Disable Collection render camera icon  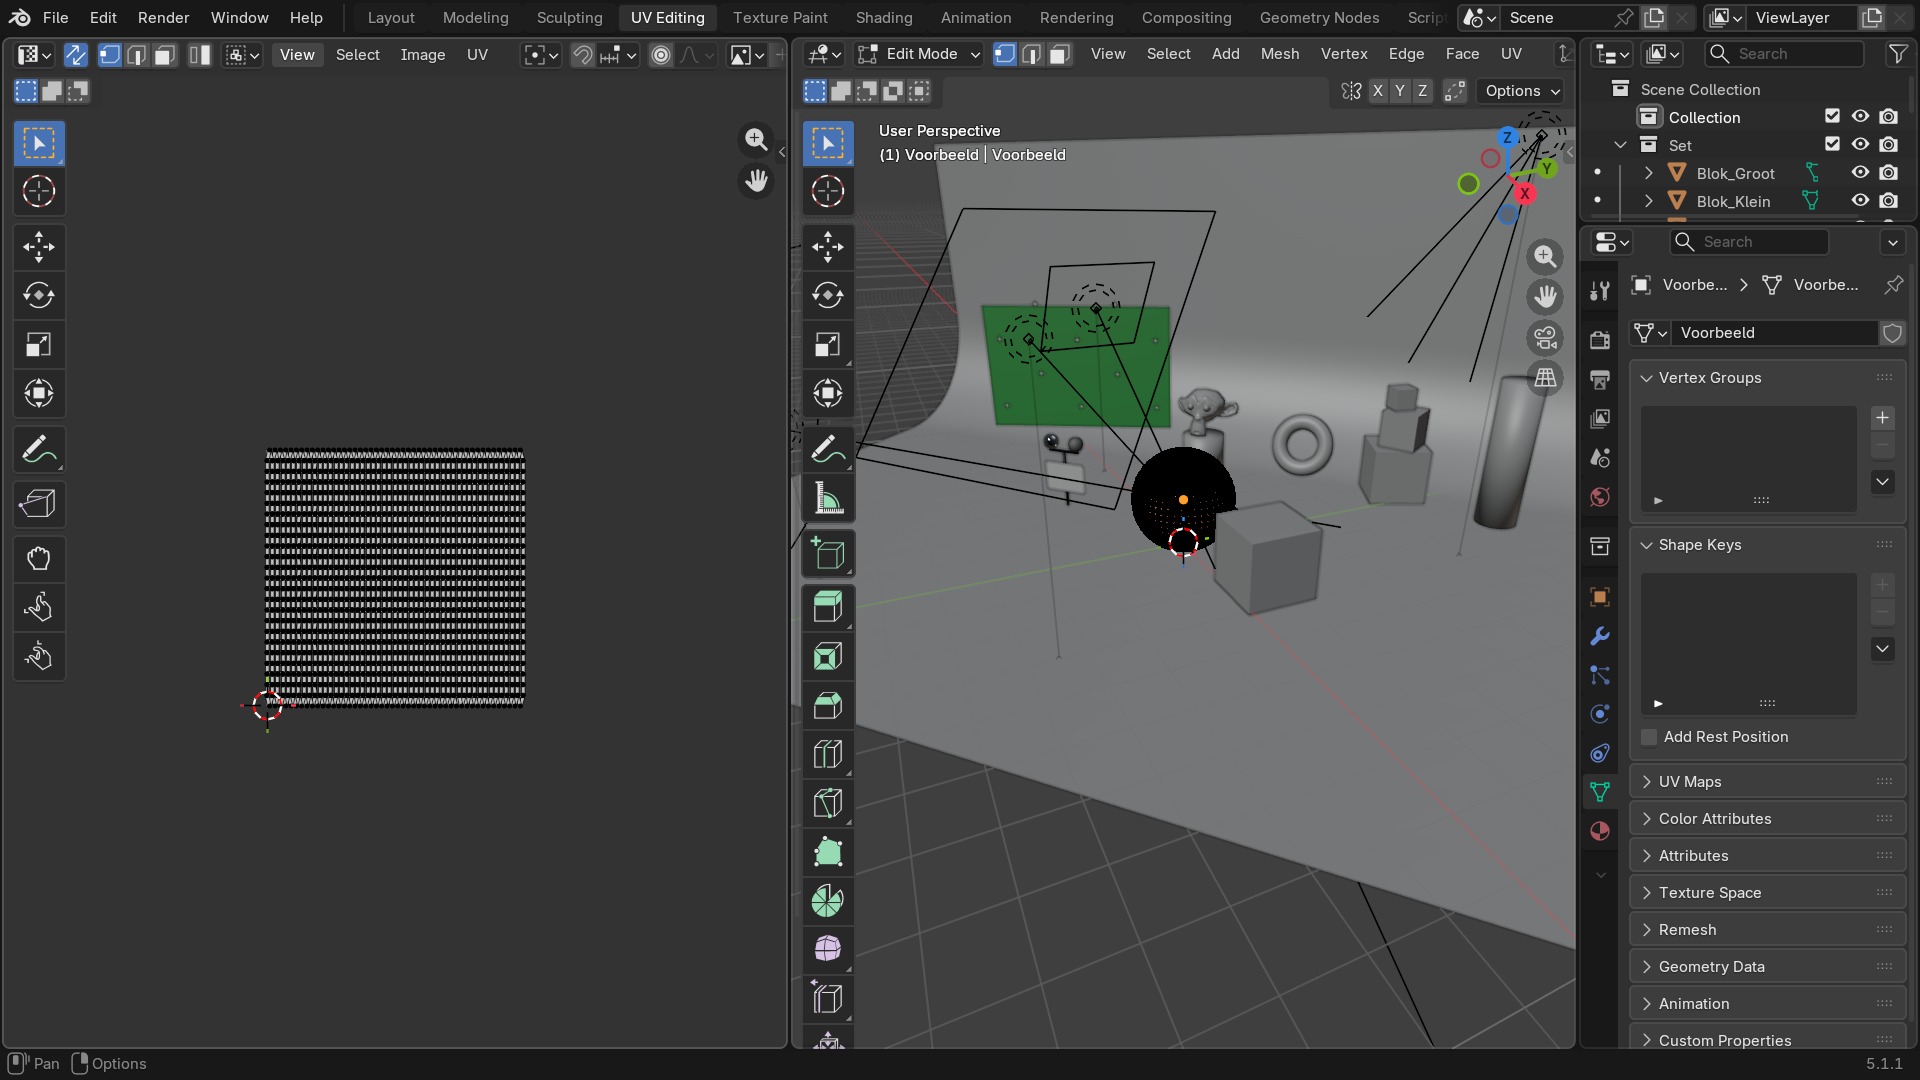click(1888, 117)
